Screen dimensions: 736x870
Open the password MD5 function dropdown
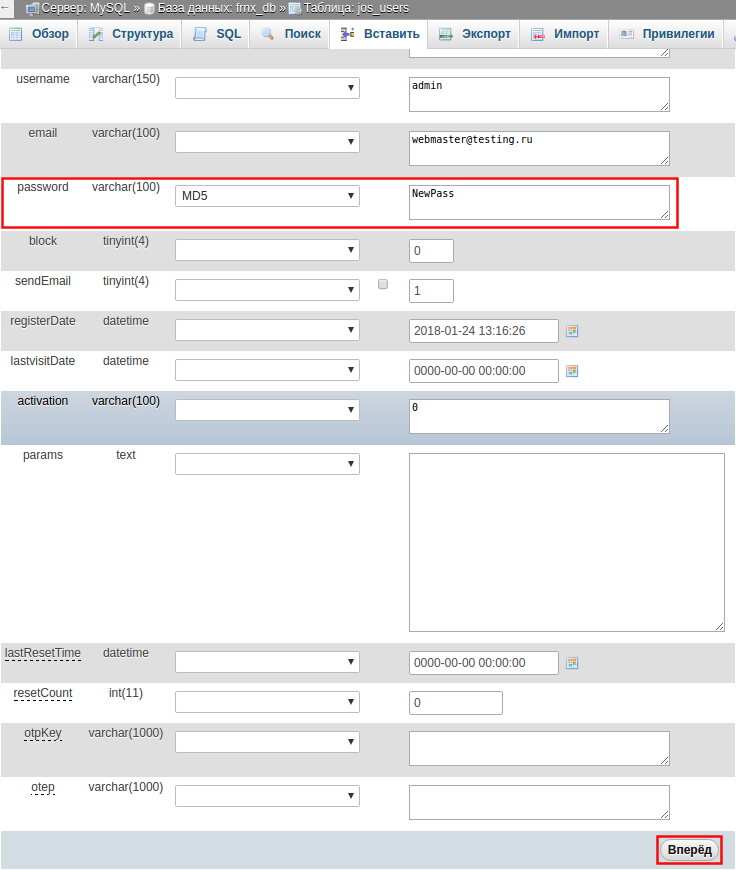pos(268,196)
